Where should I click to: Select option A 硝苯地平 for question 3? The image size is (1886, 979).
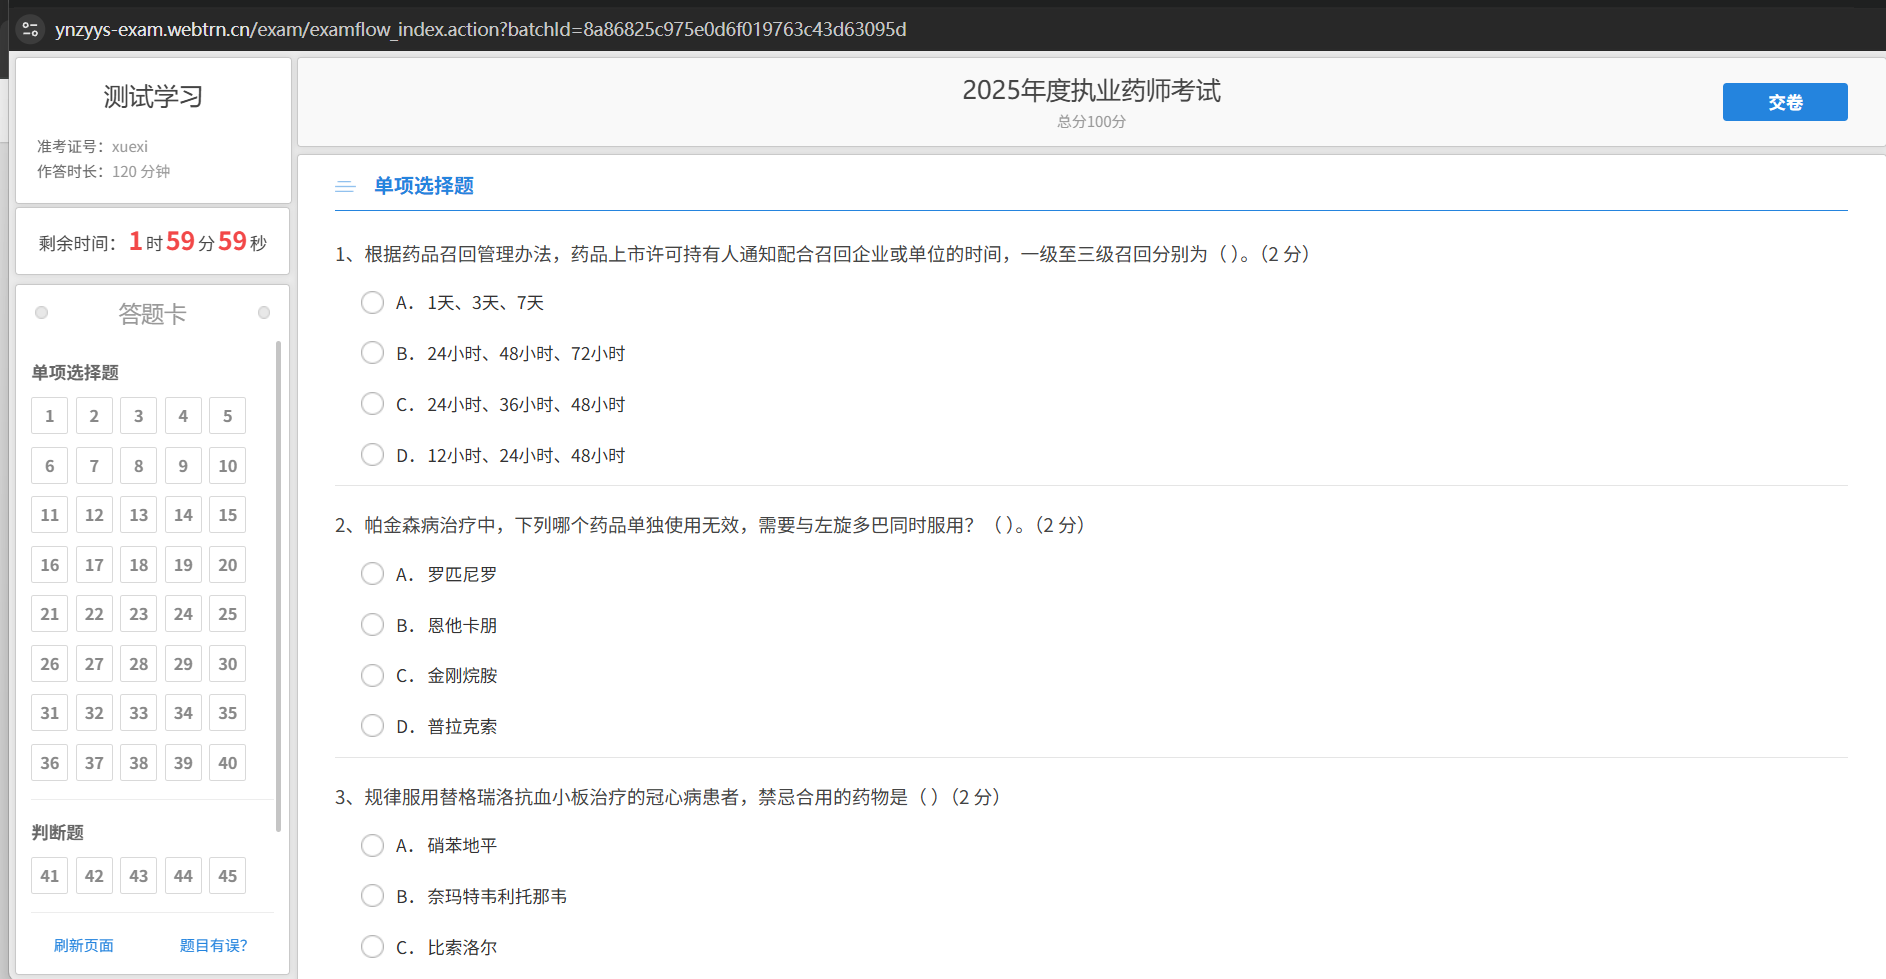pyautogui.click(x=372, y=845)
